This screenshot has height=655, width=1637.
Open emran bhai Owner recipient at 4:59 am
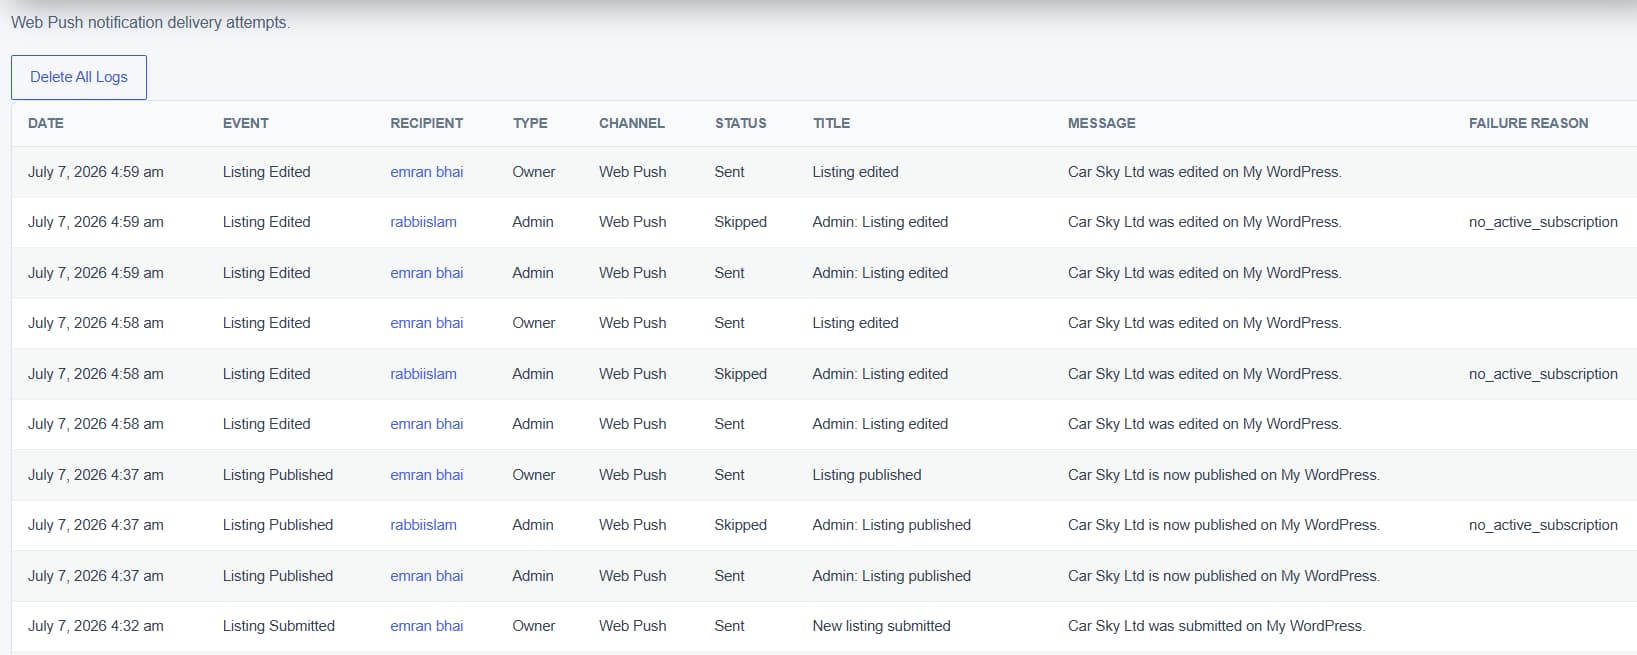click(x=427, y=172)
